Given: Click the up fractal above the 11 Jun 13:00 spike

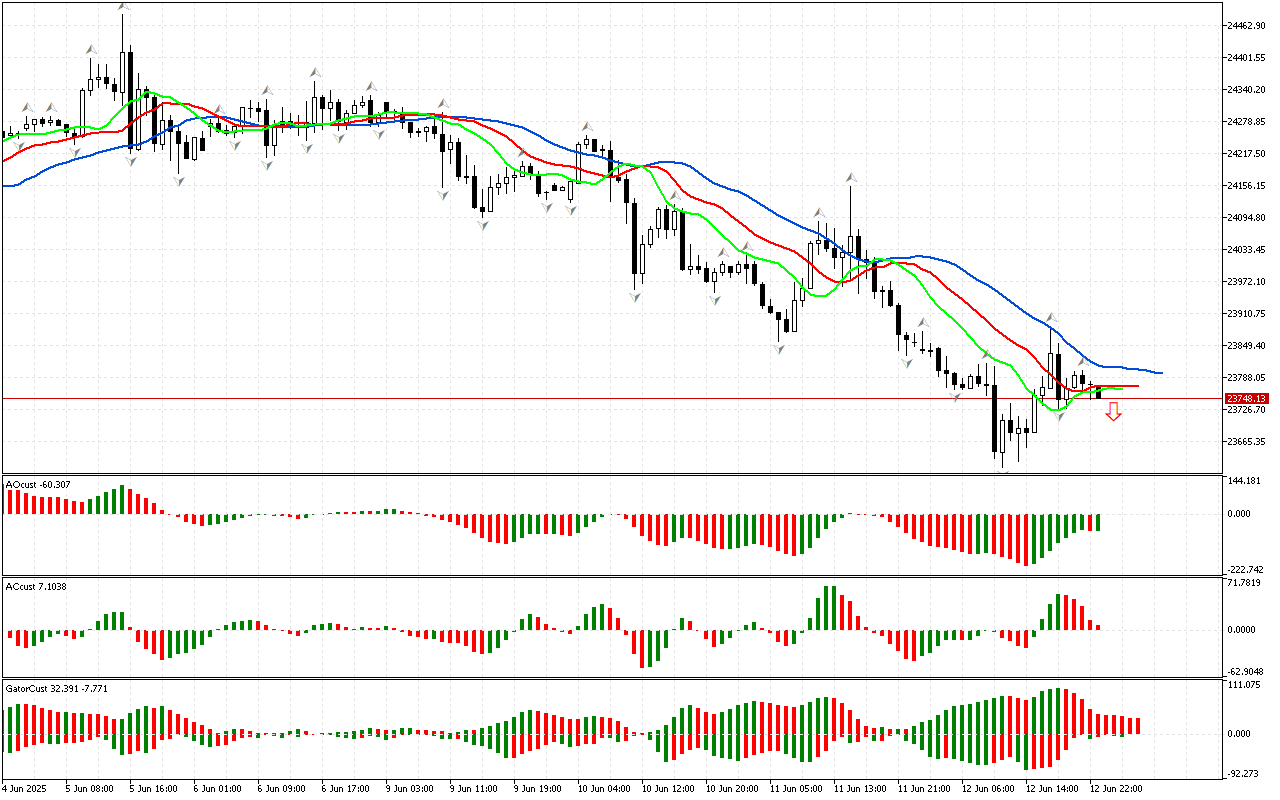Looking at the screenshot, I should (851, 177).
